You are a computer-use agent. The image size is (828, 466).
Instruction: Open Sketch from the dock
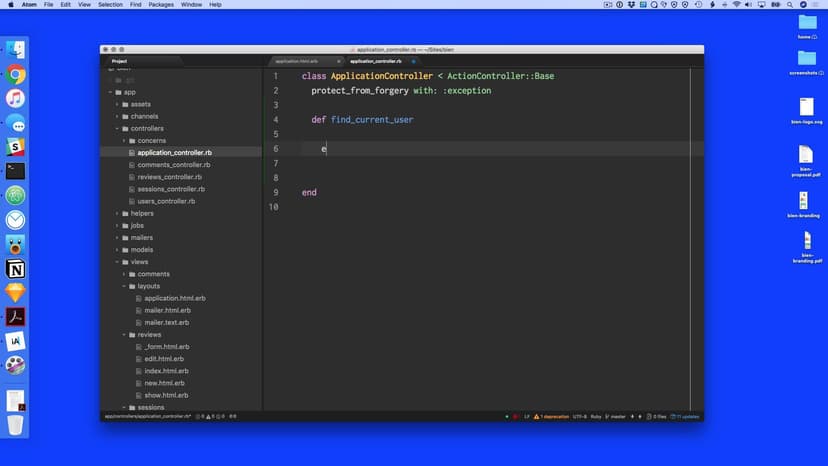pos(15,293)
